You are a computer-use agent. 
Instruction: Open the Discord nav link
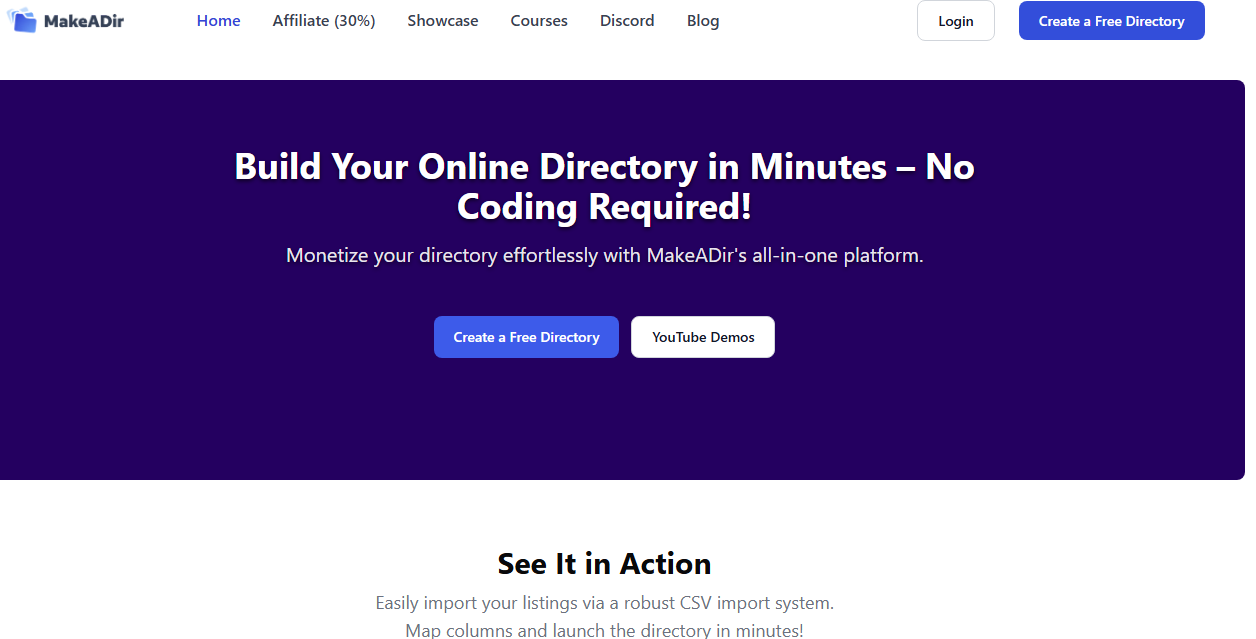(x=627, y=21)
